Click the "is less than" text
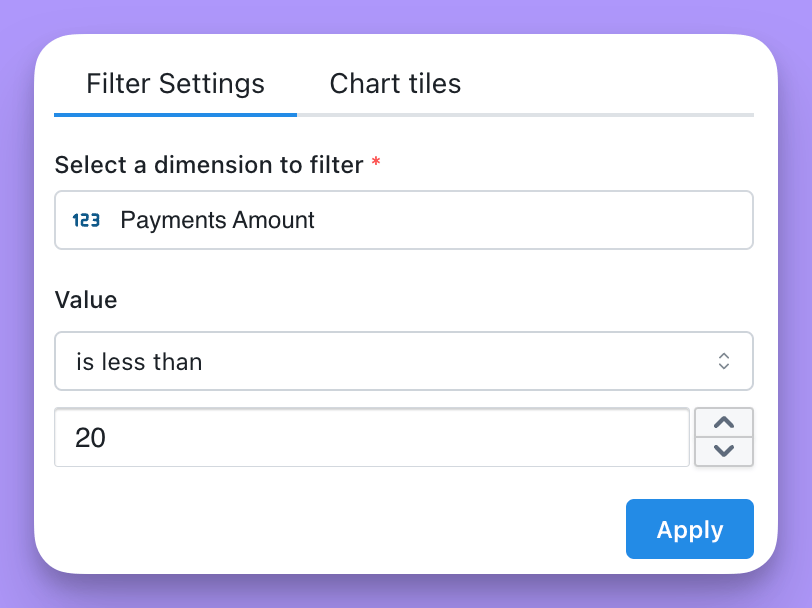The image size is (812, 608). point(139,361)
